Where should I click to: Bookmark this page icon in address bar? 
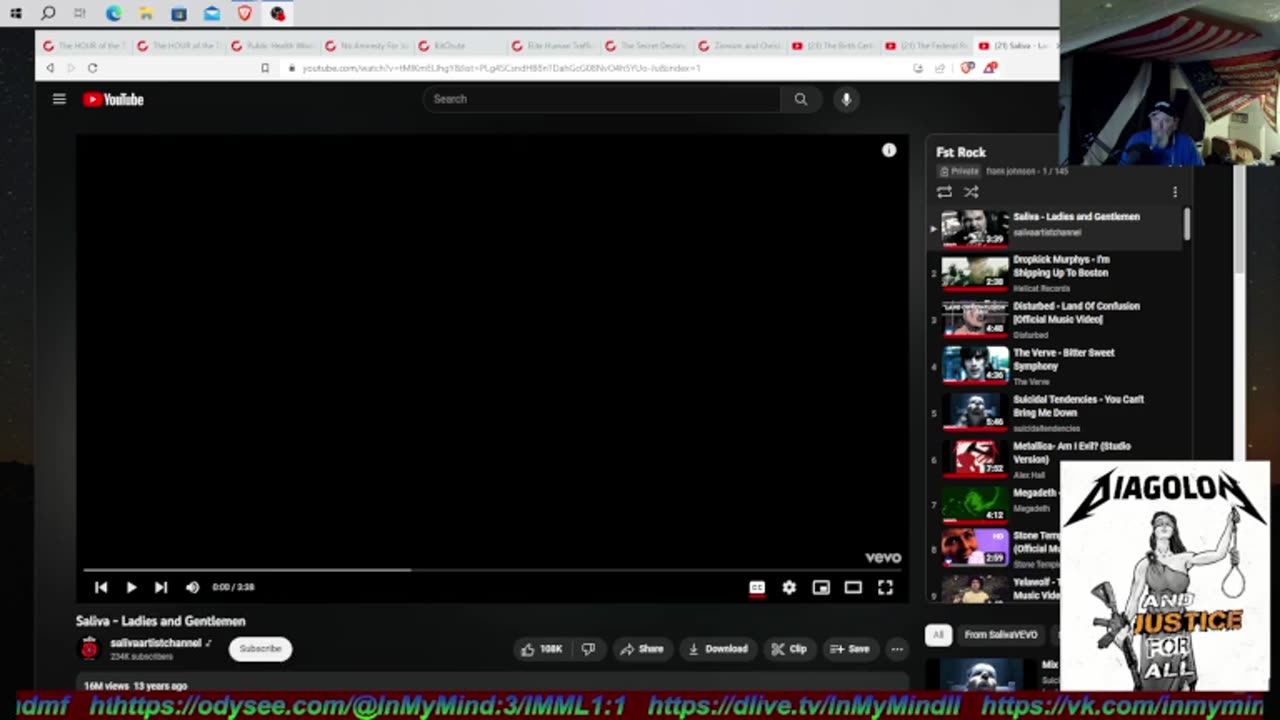click(265, 68)
